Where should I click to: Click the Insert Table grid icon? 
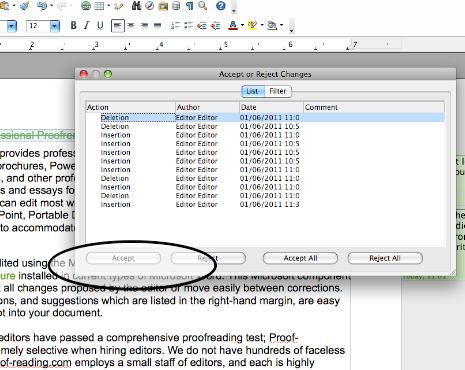99,6
